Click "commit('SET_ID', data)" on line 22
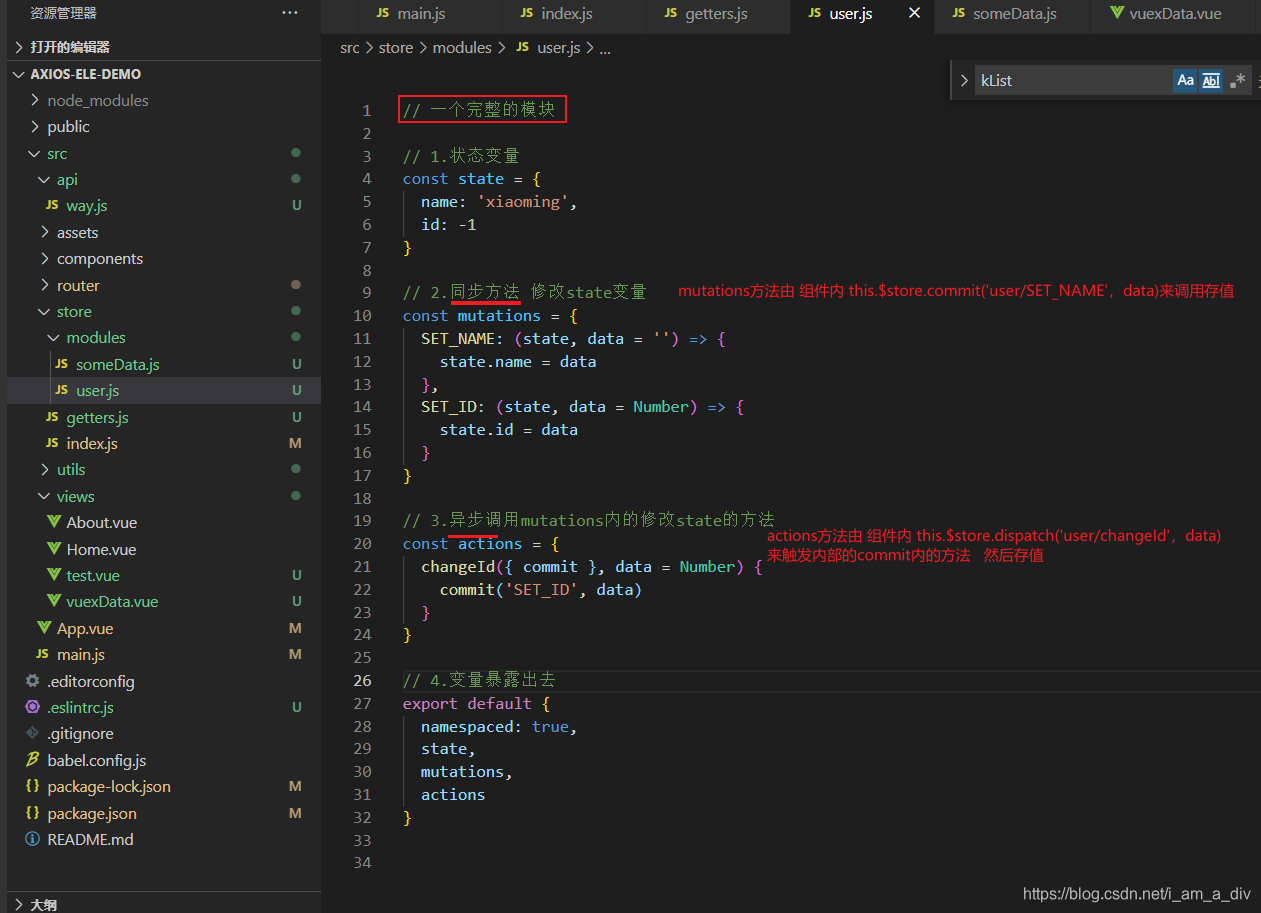 coord(540,589)
